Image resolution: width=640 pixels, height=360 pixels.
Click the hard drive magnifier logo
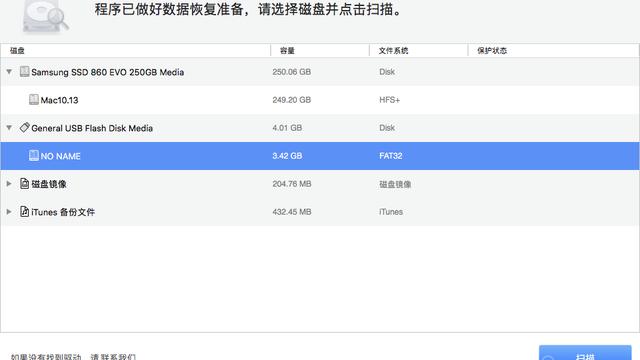pyautogui.click(x=46, y=16)
